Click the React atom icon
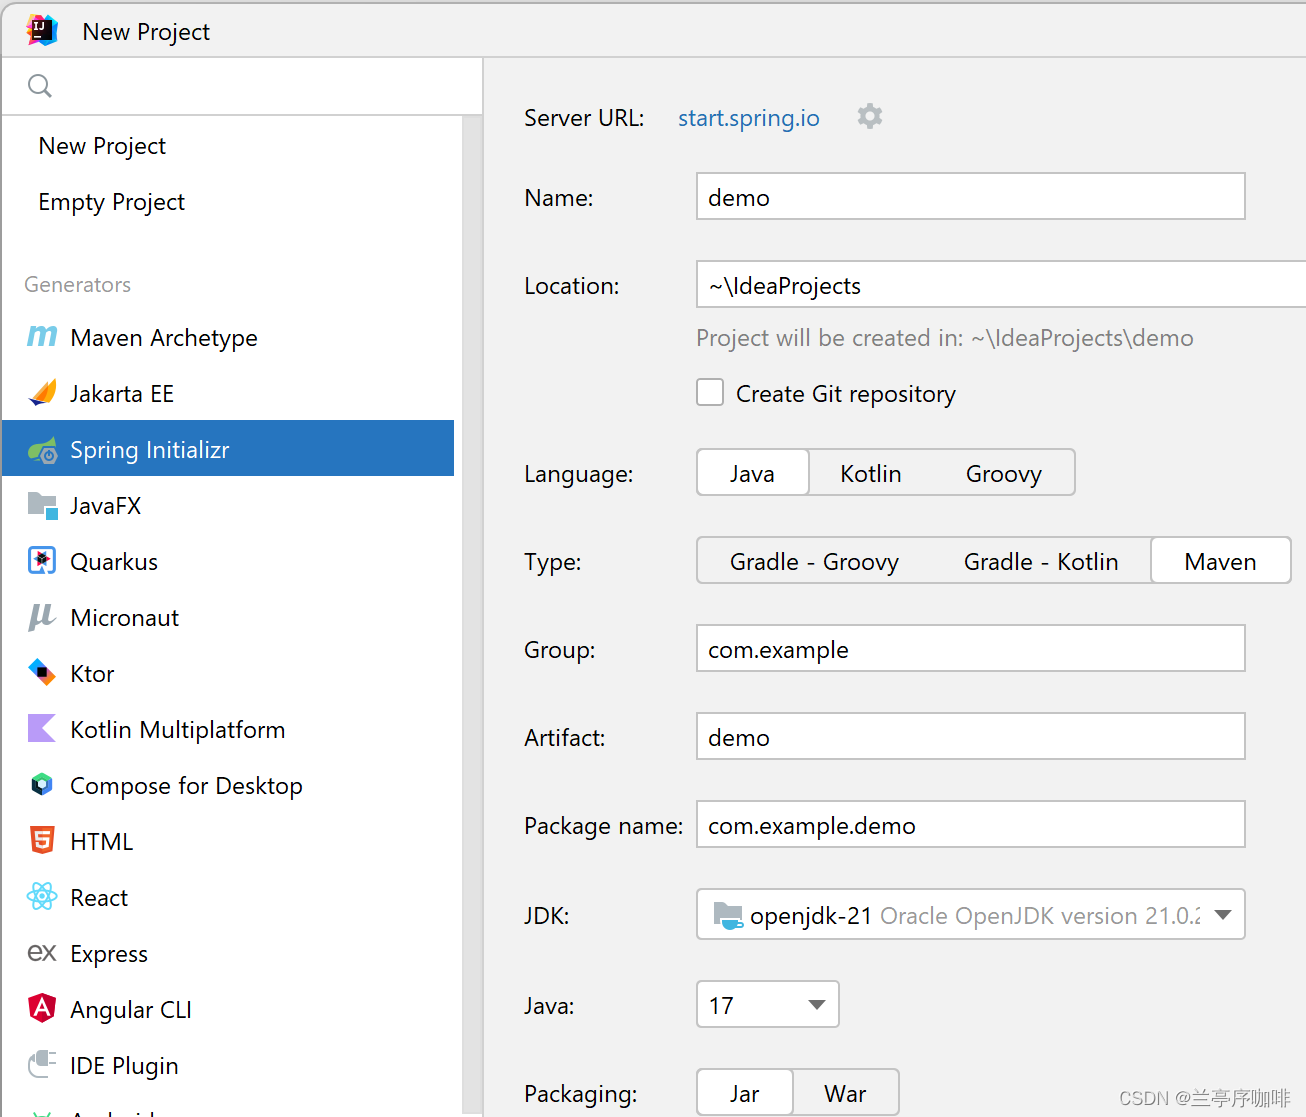The height and width of the screenshot is (1117, 1306). 42,897
